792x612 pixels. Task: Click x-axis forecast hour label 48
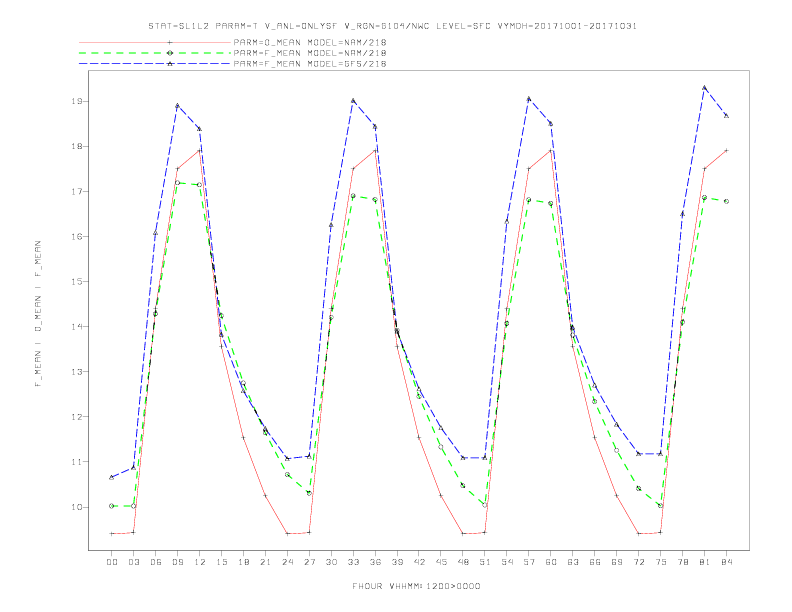tap(463, 562)
